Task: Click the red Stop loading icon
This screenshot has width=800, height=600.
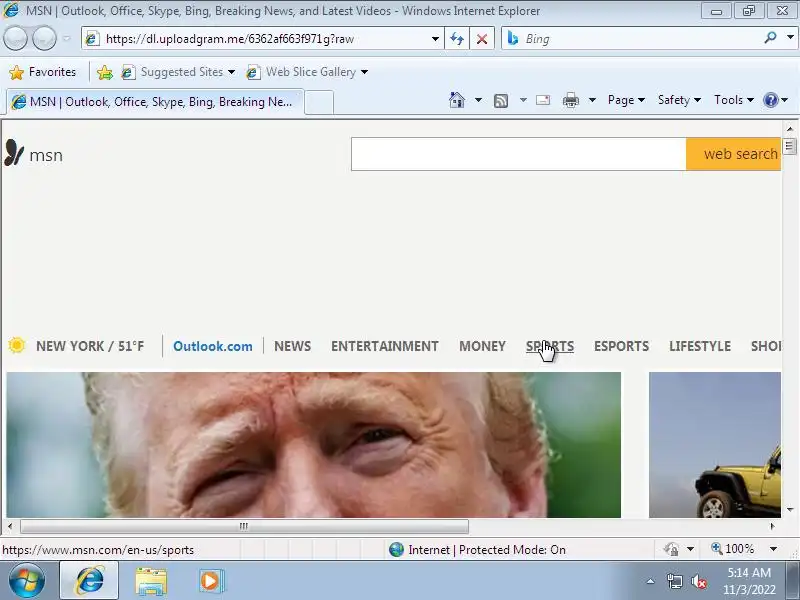Action: click(x=482, y=39)
